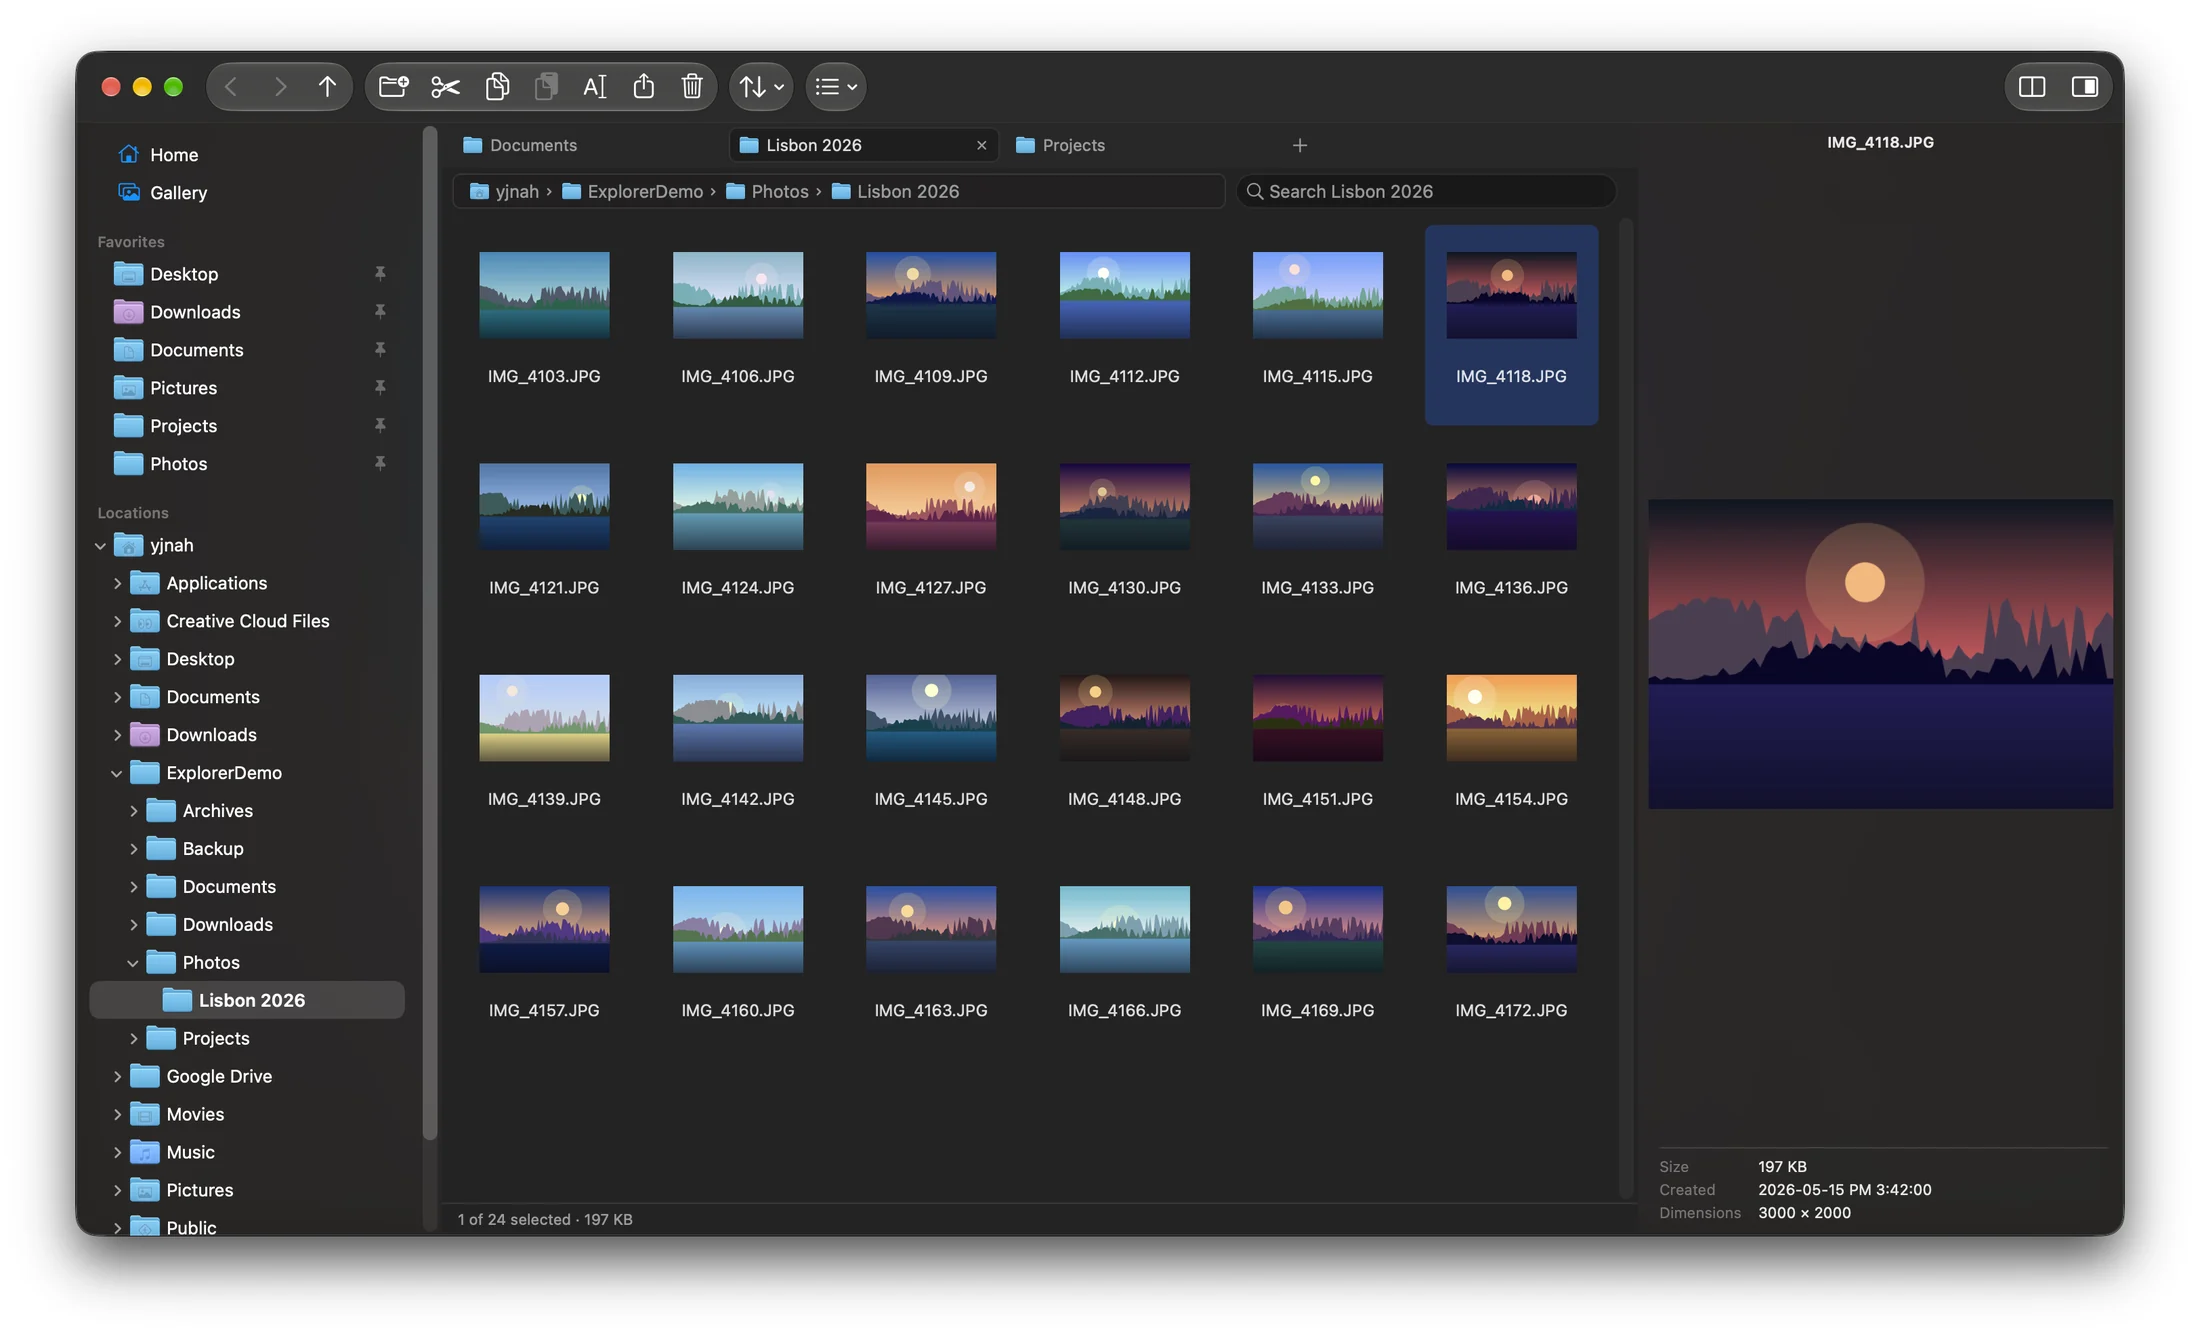Viewport: 2200px width, 1336px height.
Task: Unpin Downloads from Favorites
Action: tap(380, 312)
